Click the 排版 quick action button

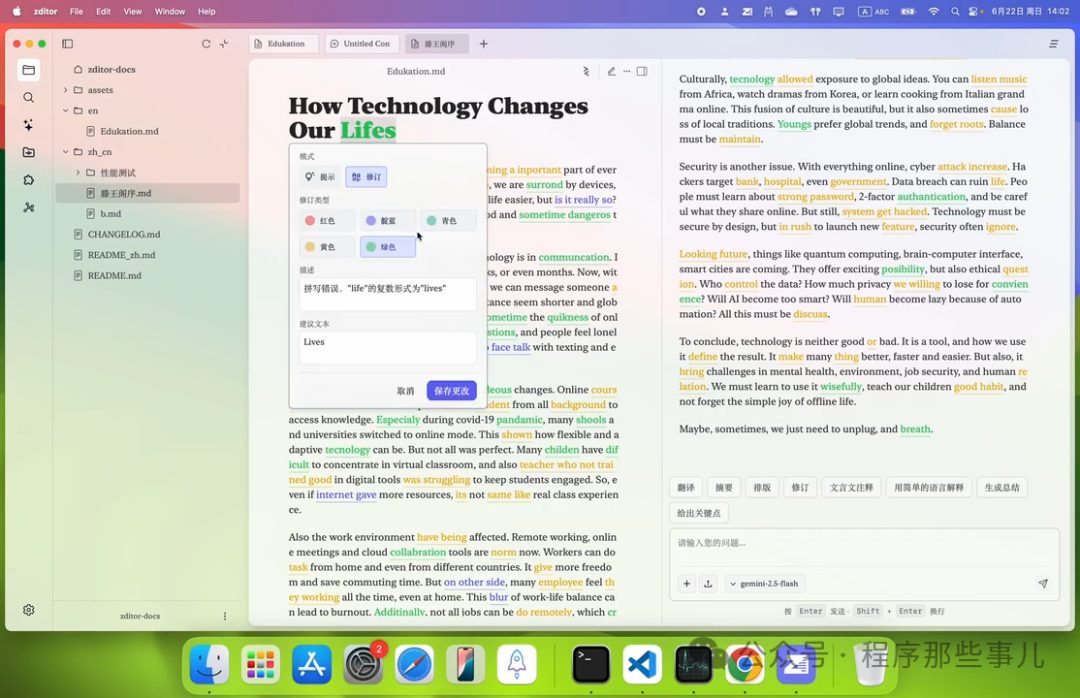click(762, 487)
